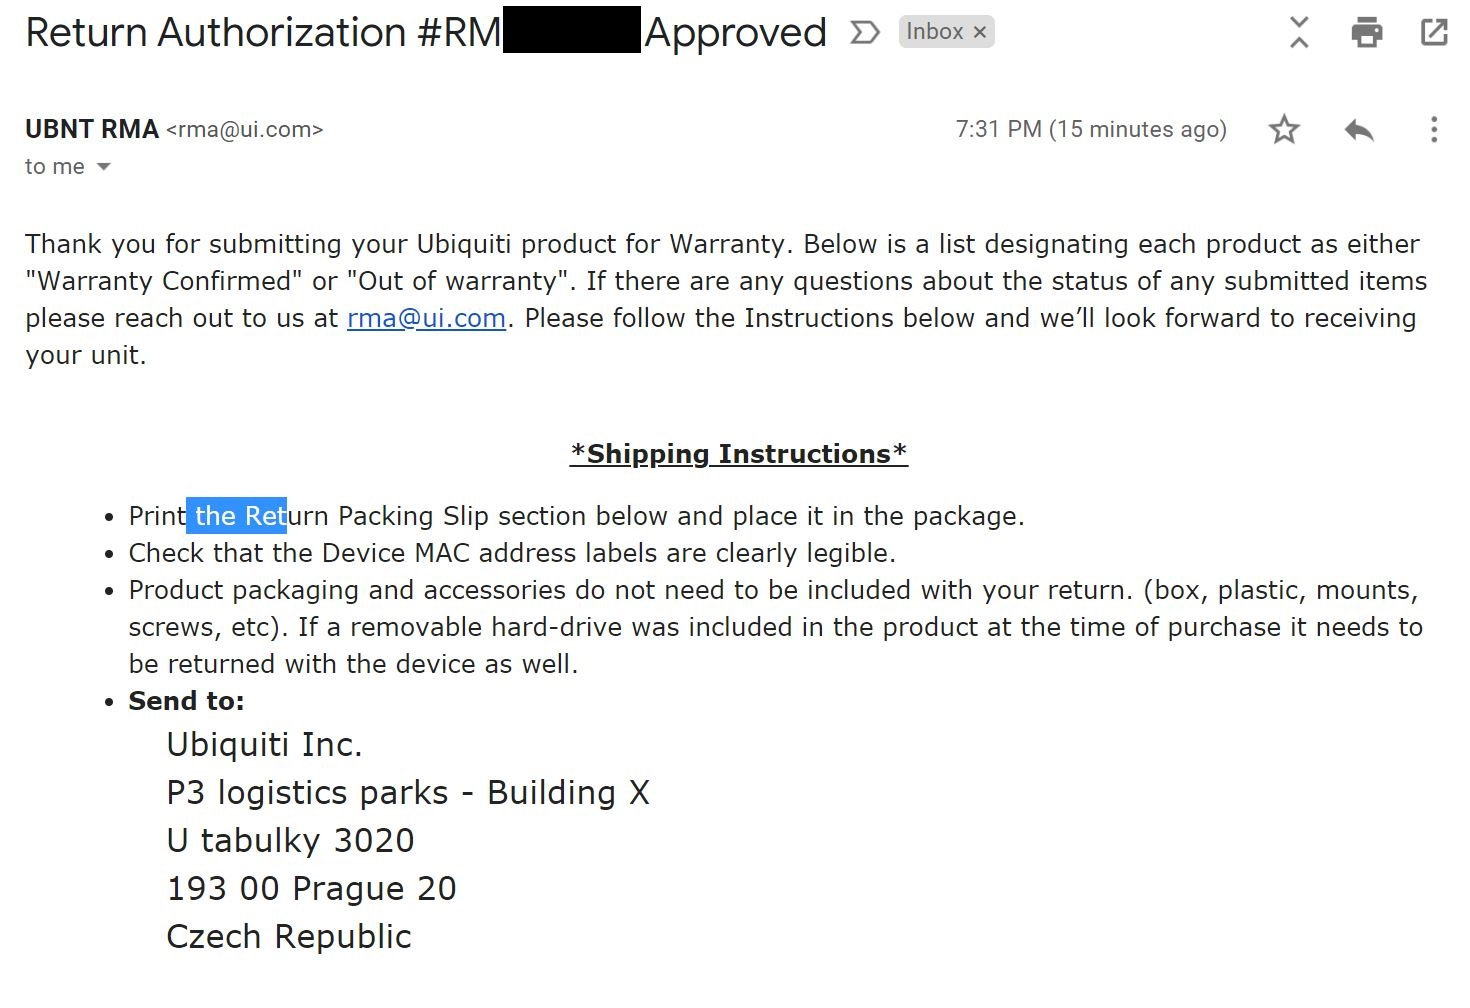
Task: Expand the "to me" recipient details arrow
Action: (103, 167)
